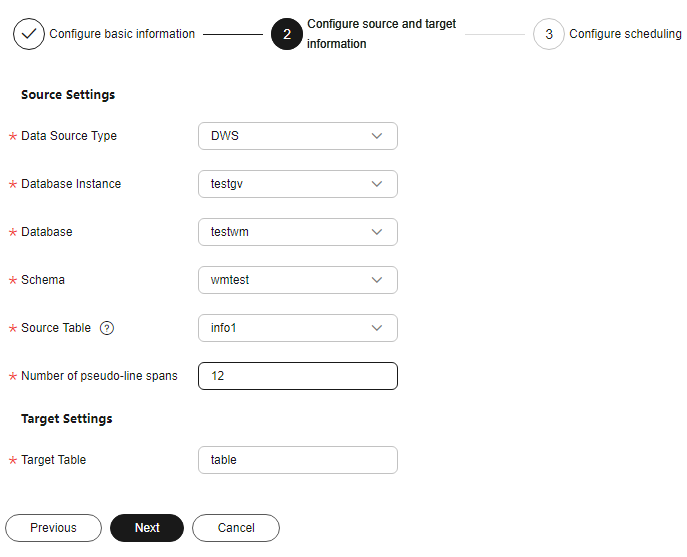Click the Source Table help question-mark icon
Screen dimensions: 687x557
click(x=107, y=328)
